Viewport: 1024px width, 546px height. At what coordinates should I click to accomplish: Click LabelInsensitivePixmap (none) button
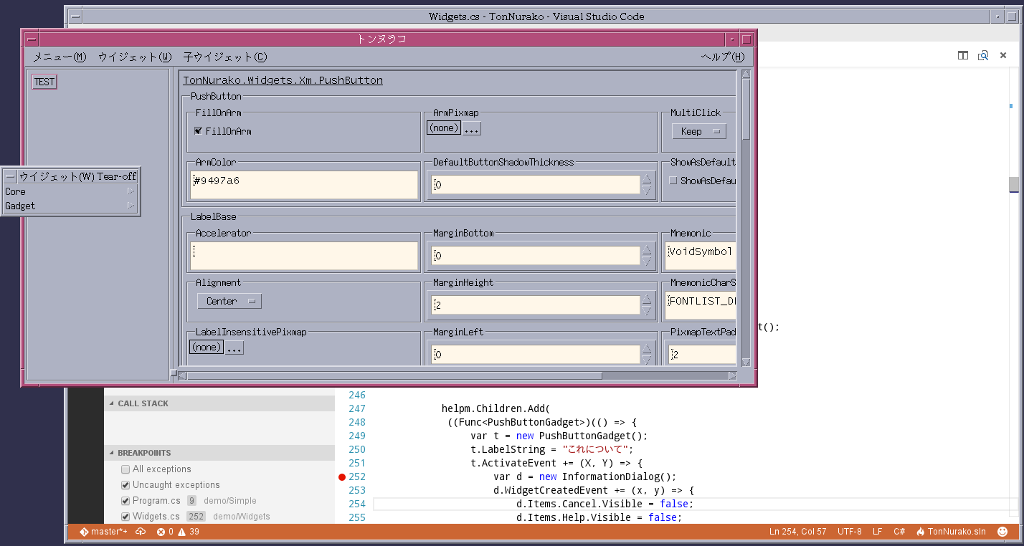206,347
